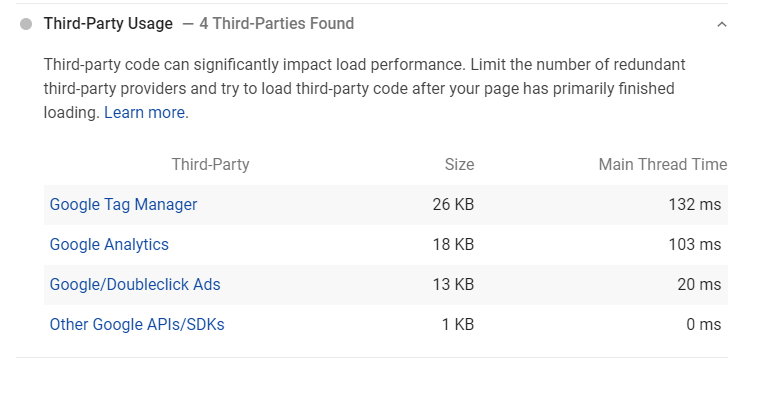
Task: Open the Google Analytics link
Action: pos(109,244)
